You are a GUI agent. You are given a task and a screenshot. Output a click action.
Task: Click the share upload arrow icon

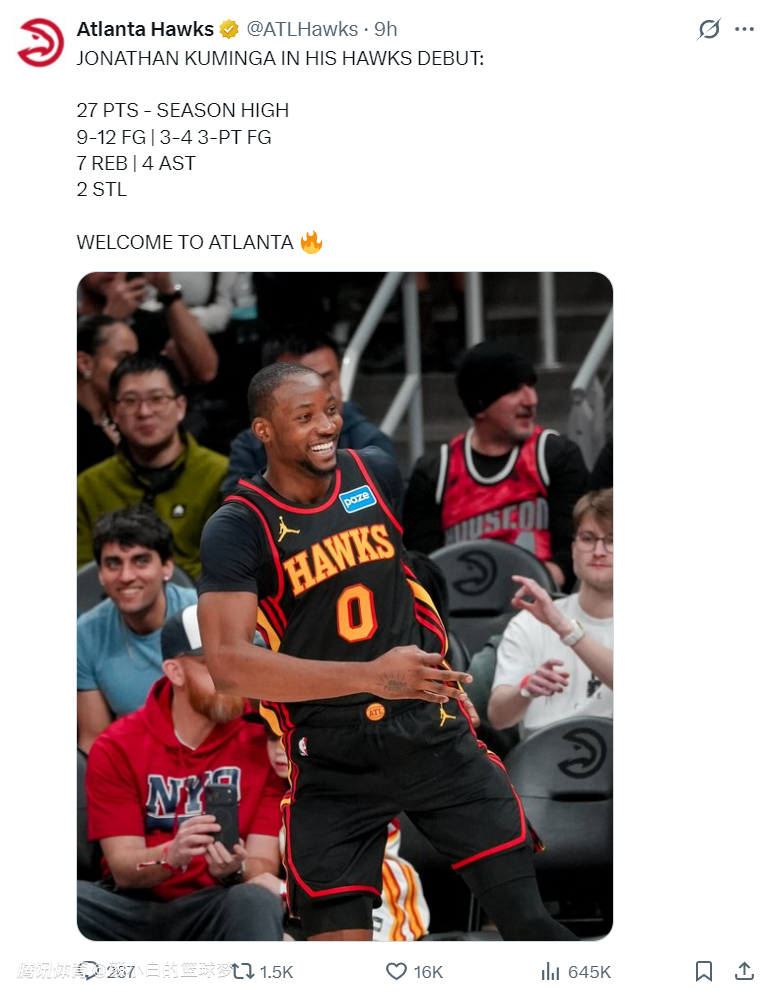click(x=744, y=971)
